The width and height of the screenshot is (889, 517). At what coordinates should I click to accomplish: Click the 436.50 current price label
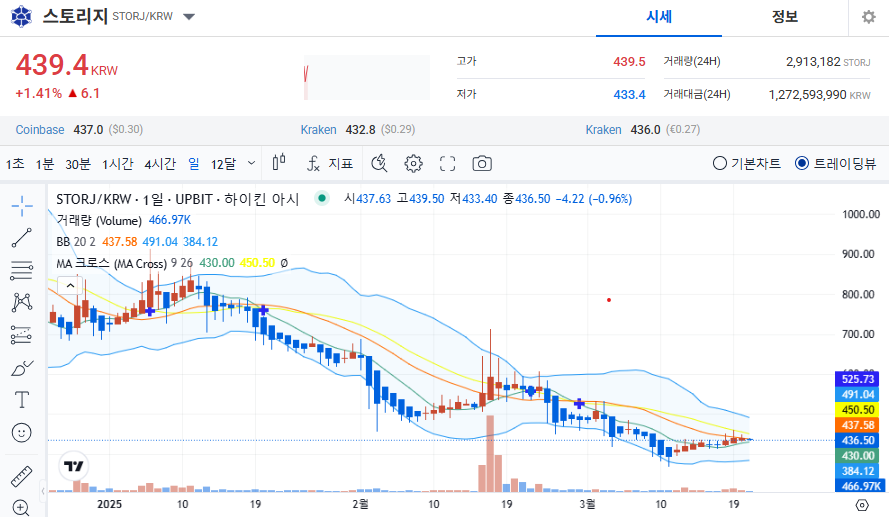coord(858,440)
